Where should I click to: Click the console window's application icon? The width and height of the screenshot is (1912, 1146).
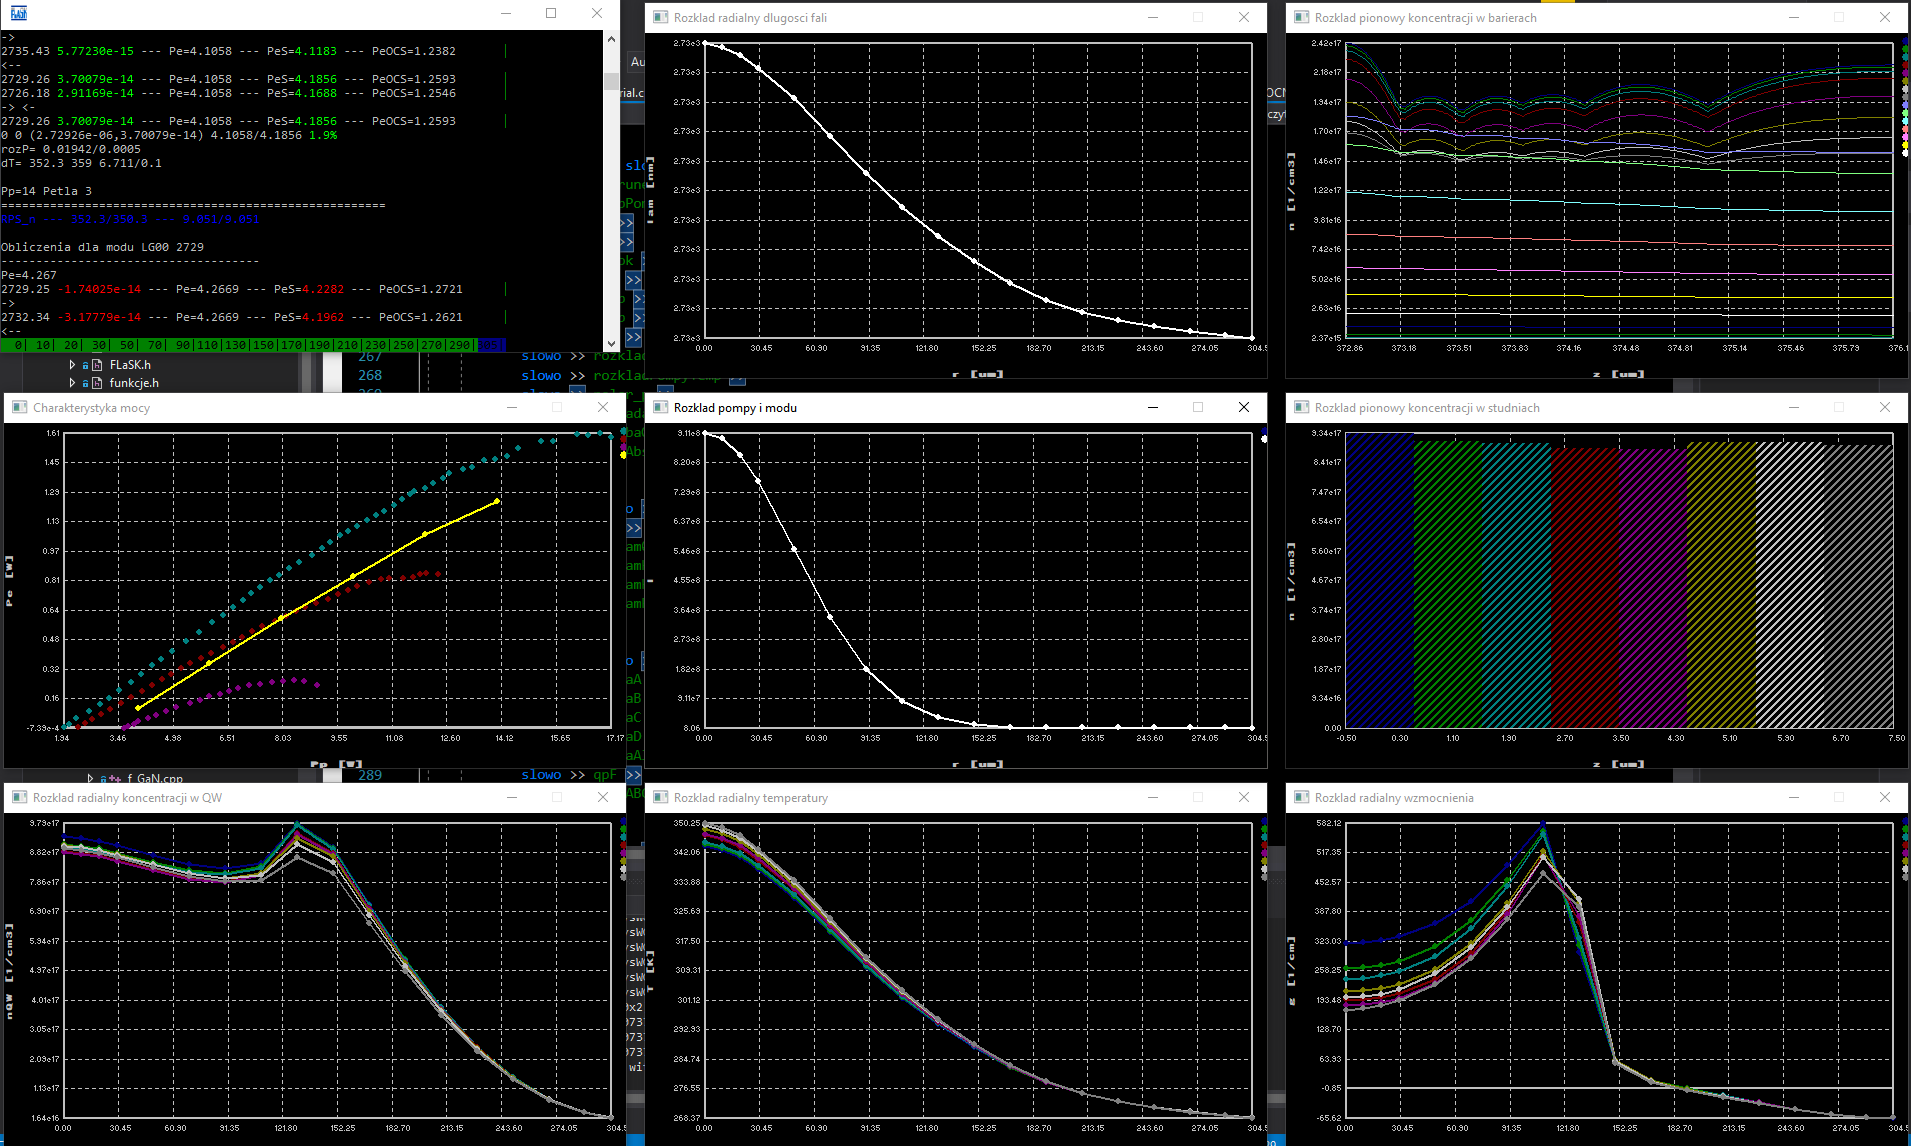(x=19, y=13)
